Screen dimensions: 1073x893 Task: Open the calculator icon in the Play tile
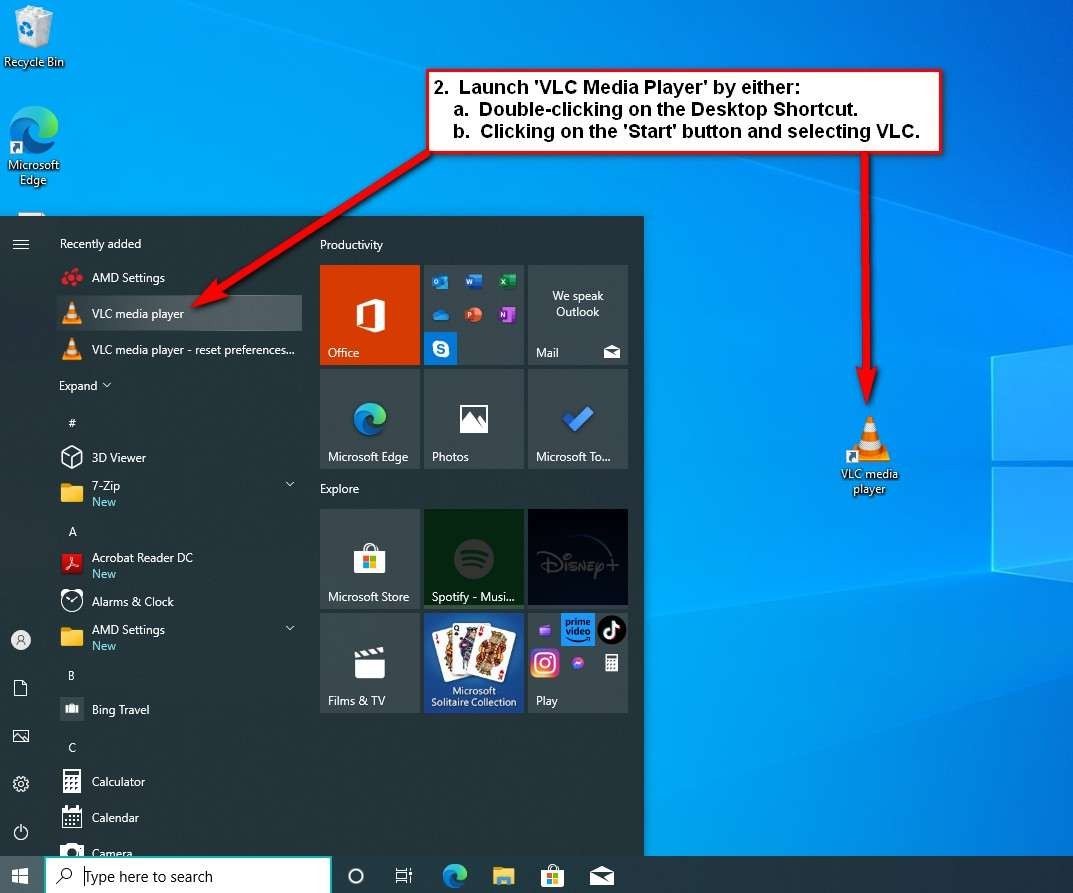[x=612, y=663]
